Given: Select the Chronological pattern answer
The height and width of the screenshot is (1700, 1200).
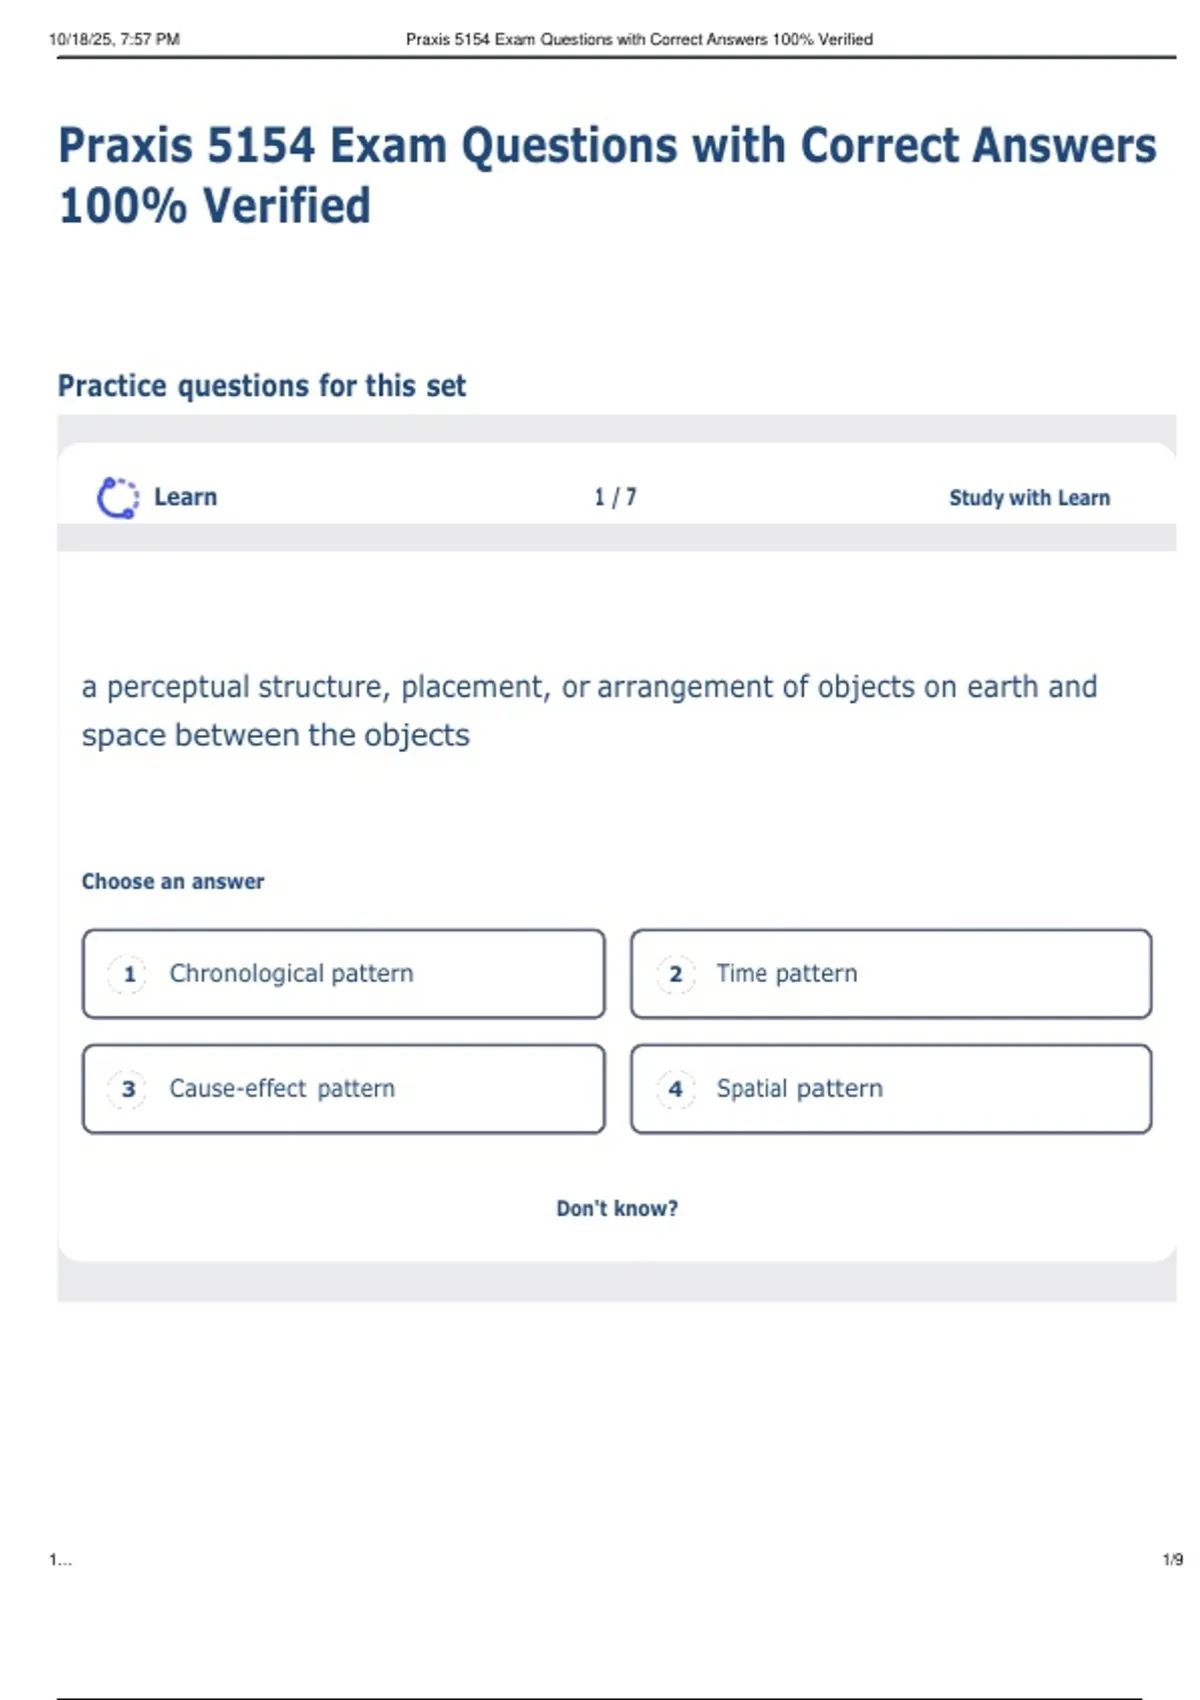Looking at the screenshot, I should point(343,974).
